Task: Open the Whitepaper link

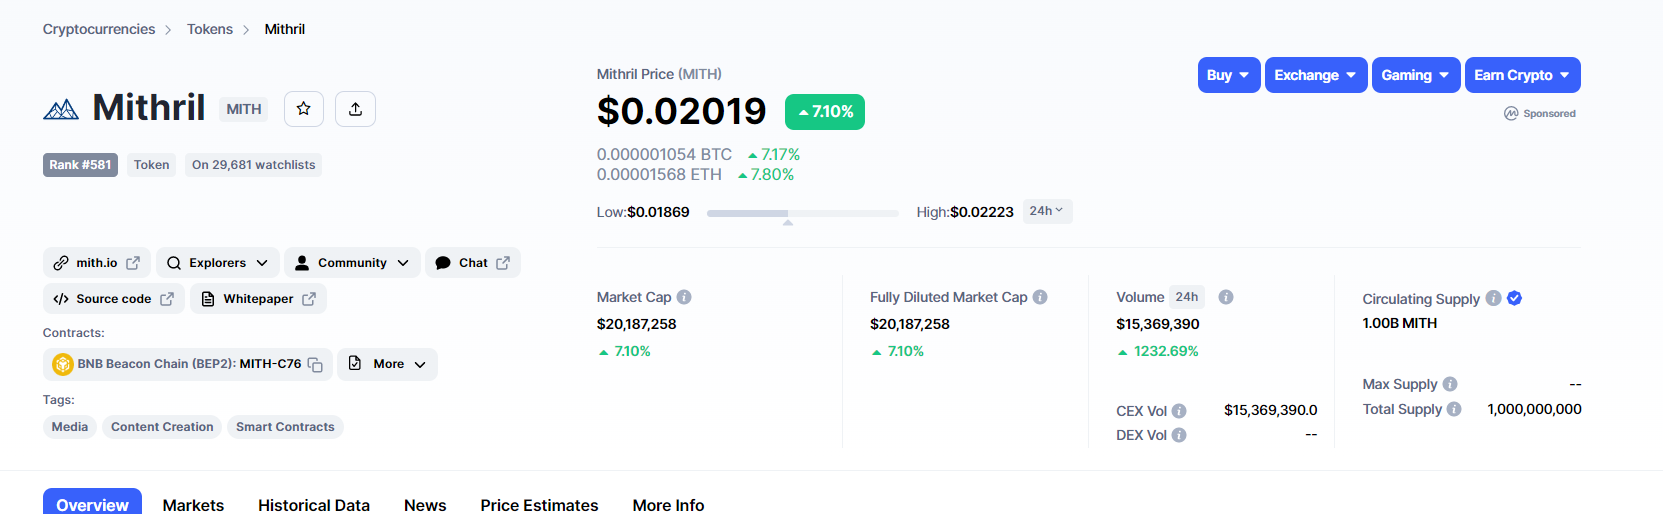Action: click(x=258, y=299)
